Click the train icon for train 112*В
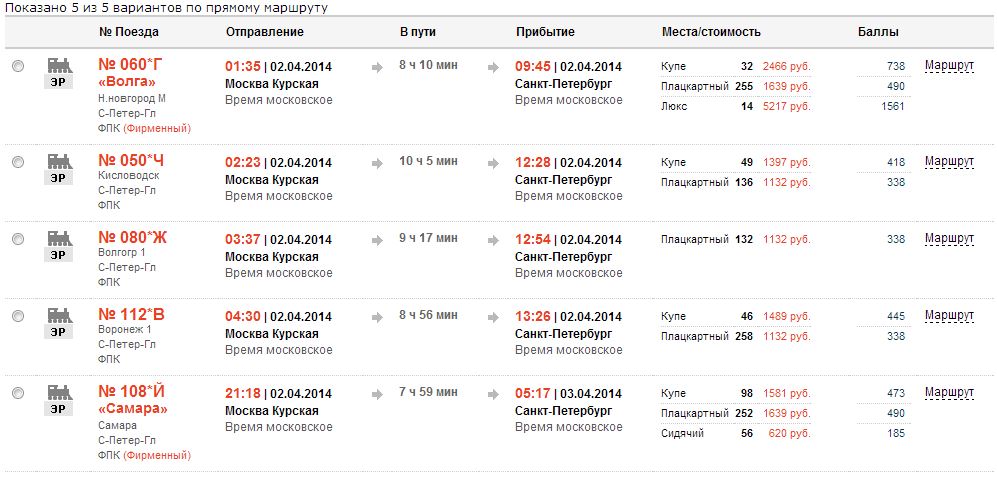The height and width of the screenshot is (479, 997). click(60, 323)
